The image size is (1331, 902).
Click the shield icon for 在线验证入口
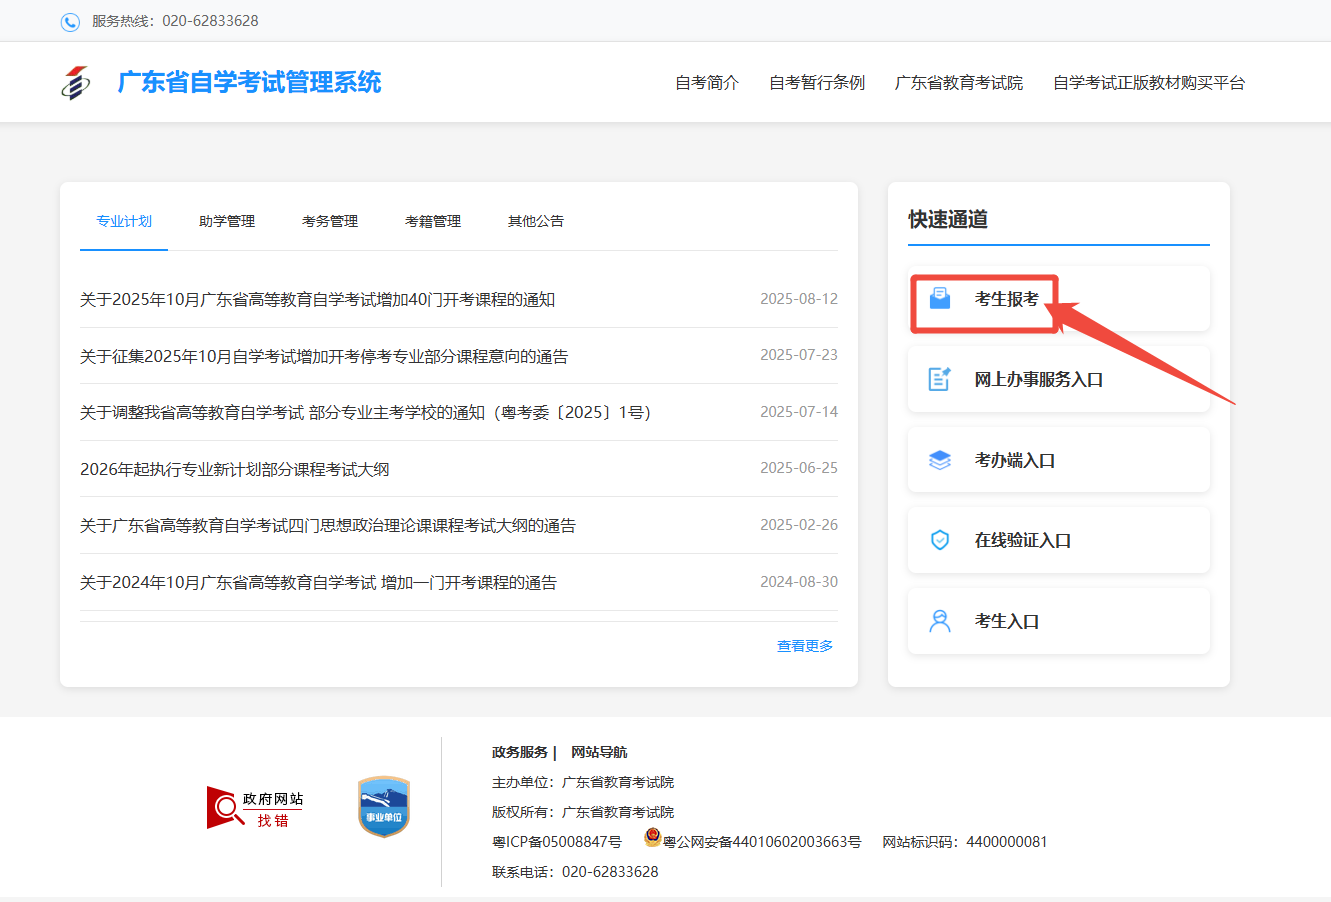pos(941,539)
